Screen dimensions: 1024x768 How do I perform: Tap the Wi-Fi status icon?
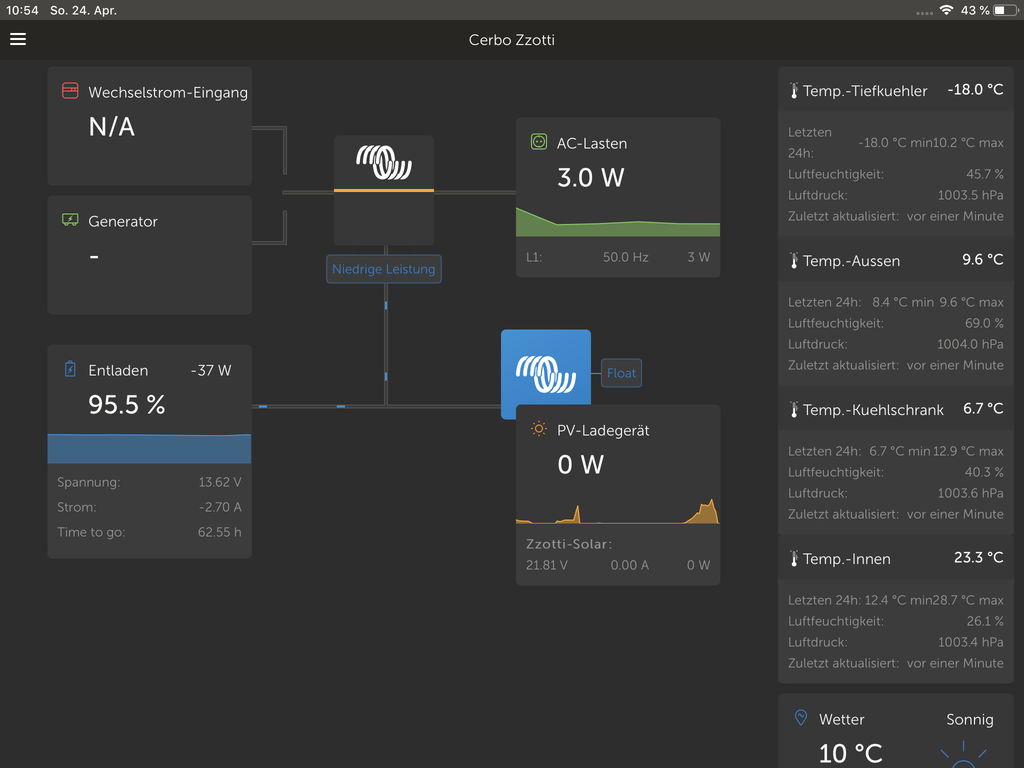(x=946, y=10)
